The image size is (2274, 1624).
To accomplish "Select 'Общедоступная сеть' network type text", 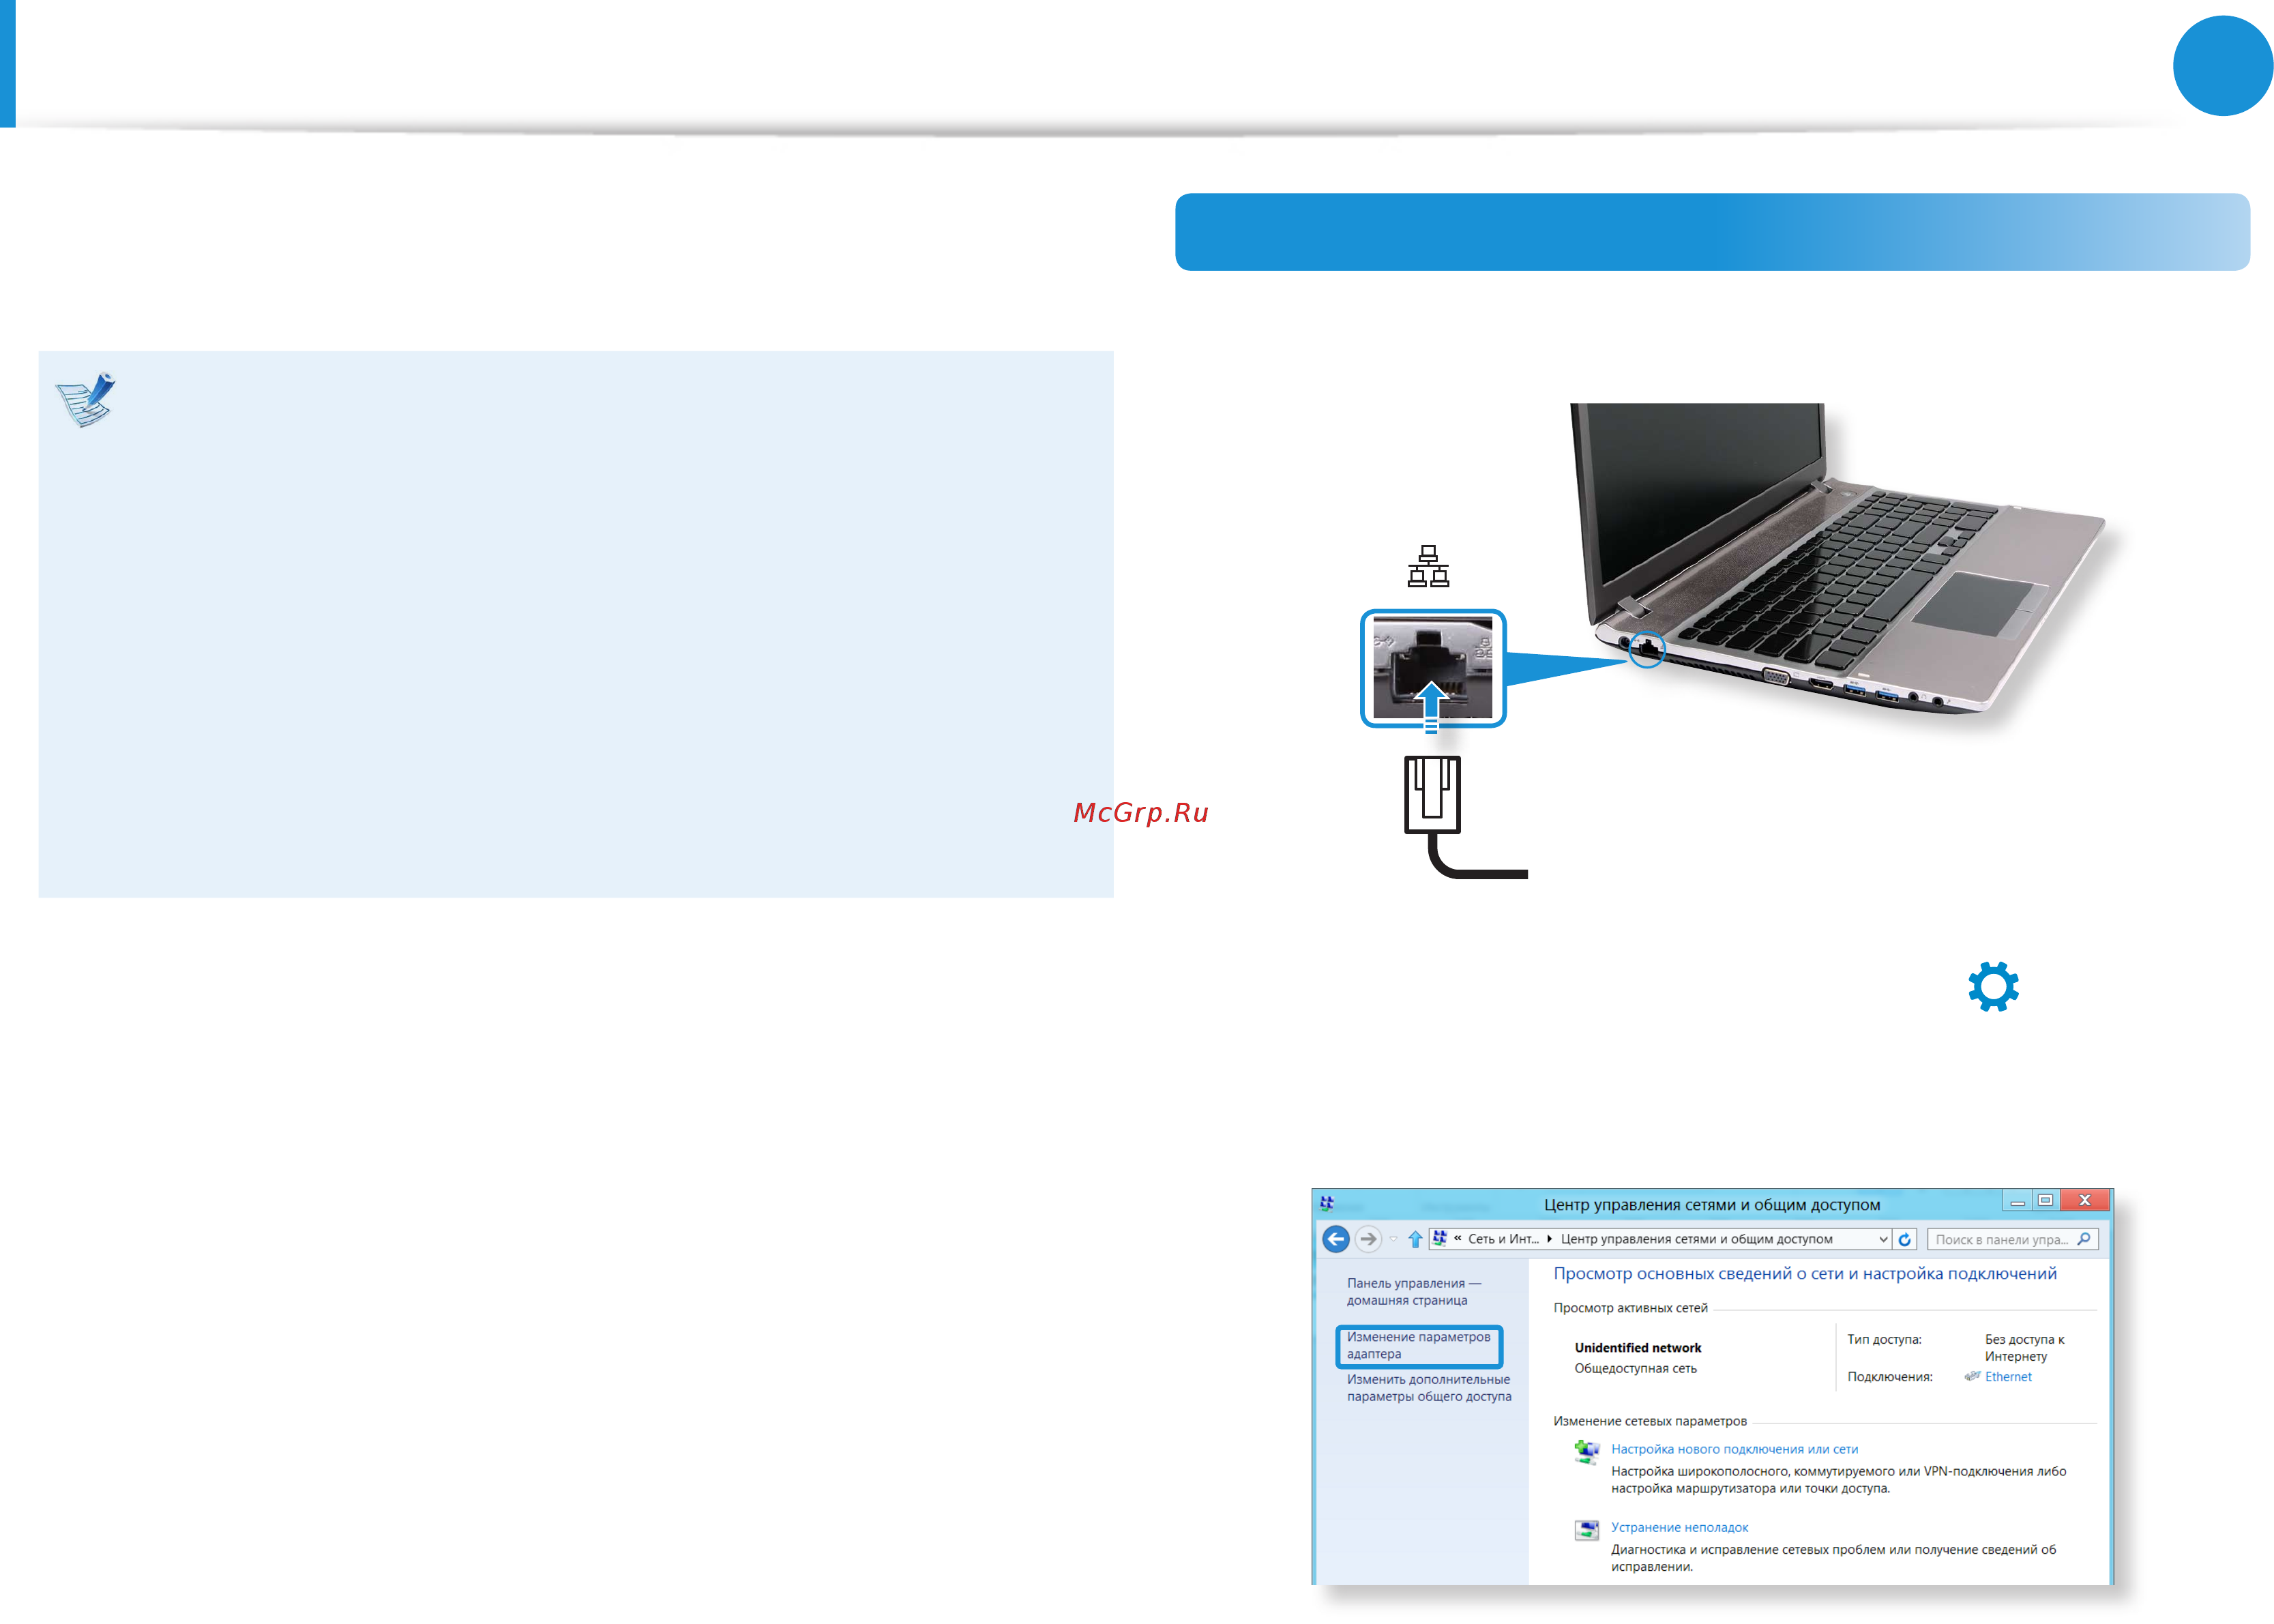I will pyautogui.click(x=1635, y=1368).
